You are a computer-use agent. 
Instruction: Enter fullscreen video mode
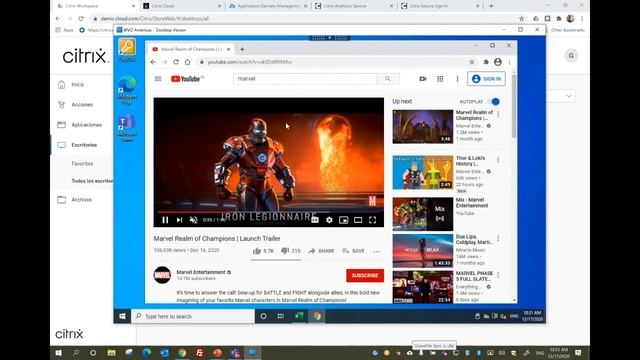[x=372, y=220]
